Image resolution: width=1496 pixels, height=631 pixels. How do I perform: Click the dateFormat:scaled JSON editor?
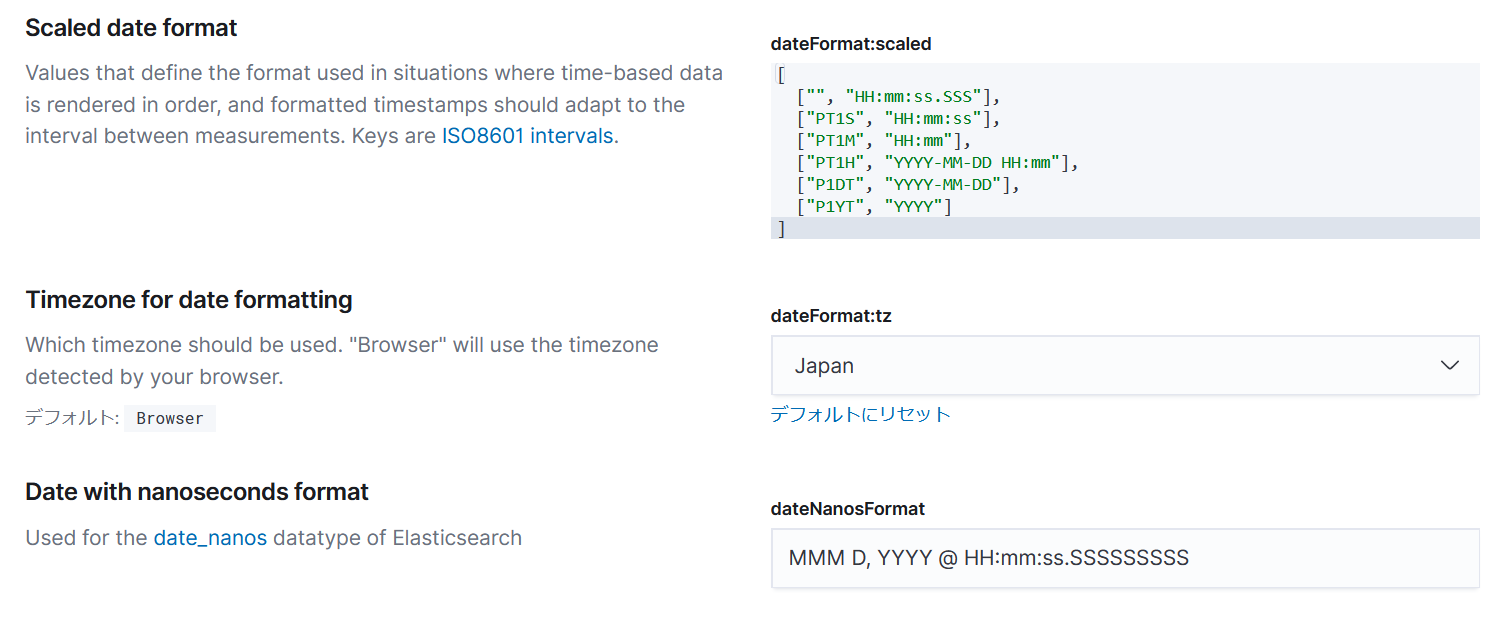(1124, 150)
